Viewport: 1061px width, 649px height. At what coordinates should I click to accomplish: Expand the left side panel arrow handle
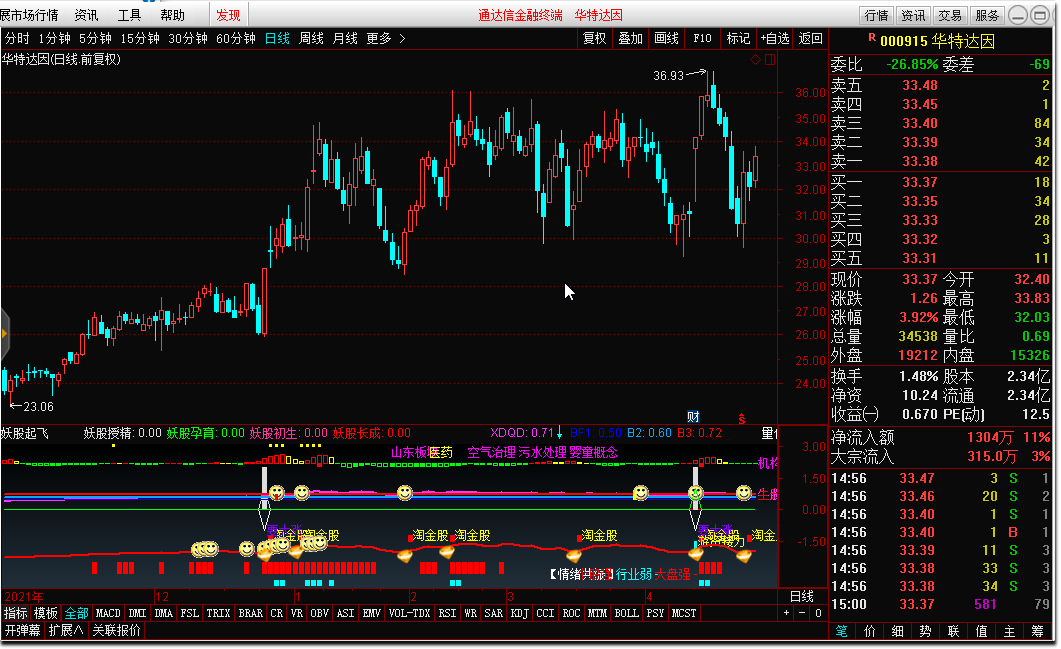(x=5, y=333)
